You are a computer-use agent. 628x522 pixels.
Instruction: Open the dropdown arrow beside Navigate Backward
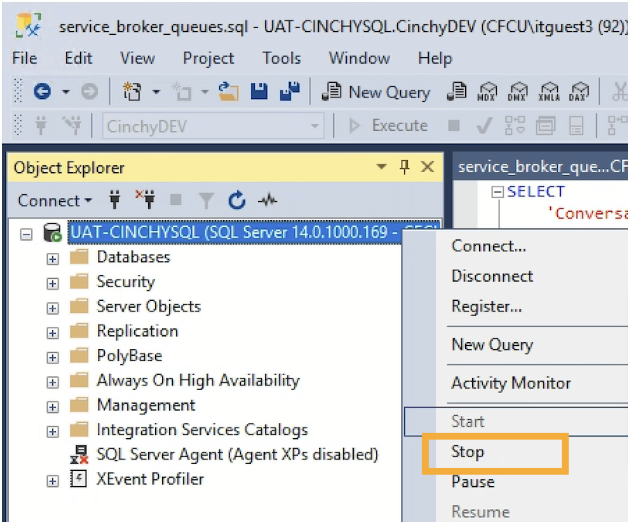point(66,92)
